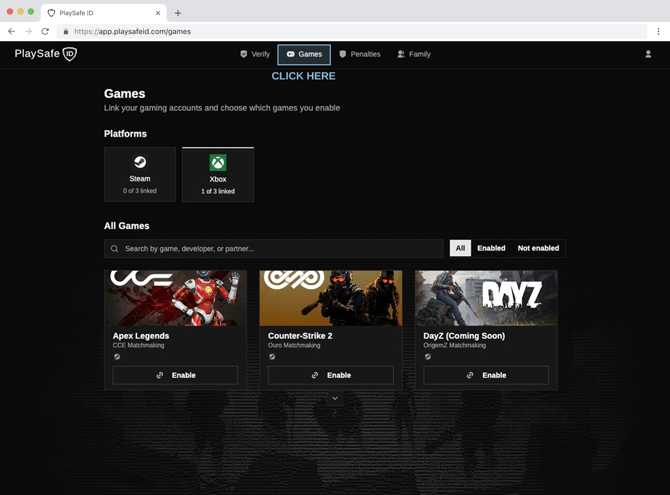
Task: Click the Verify shield icon
Action: (244, 54)
